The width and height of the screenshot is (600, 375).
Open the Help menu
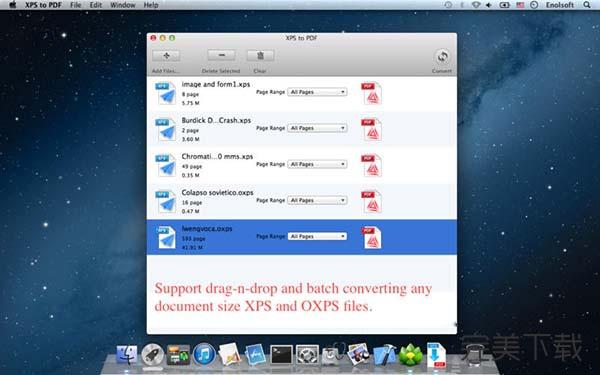(x=151, y=5)
